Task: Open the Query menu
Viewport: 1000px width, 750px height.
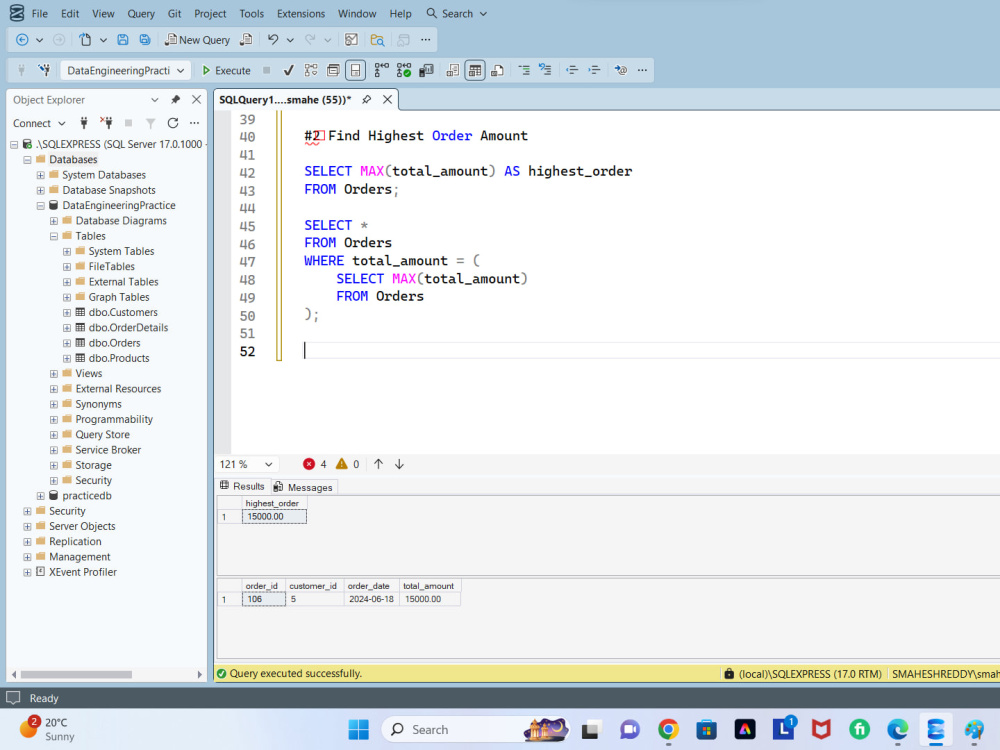Action: coord(141,13)
